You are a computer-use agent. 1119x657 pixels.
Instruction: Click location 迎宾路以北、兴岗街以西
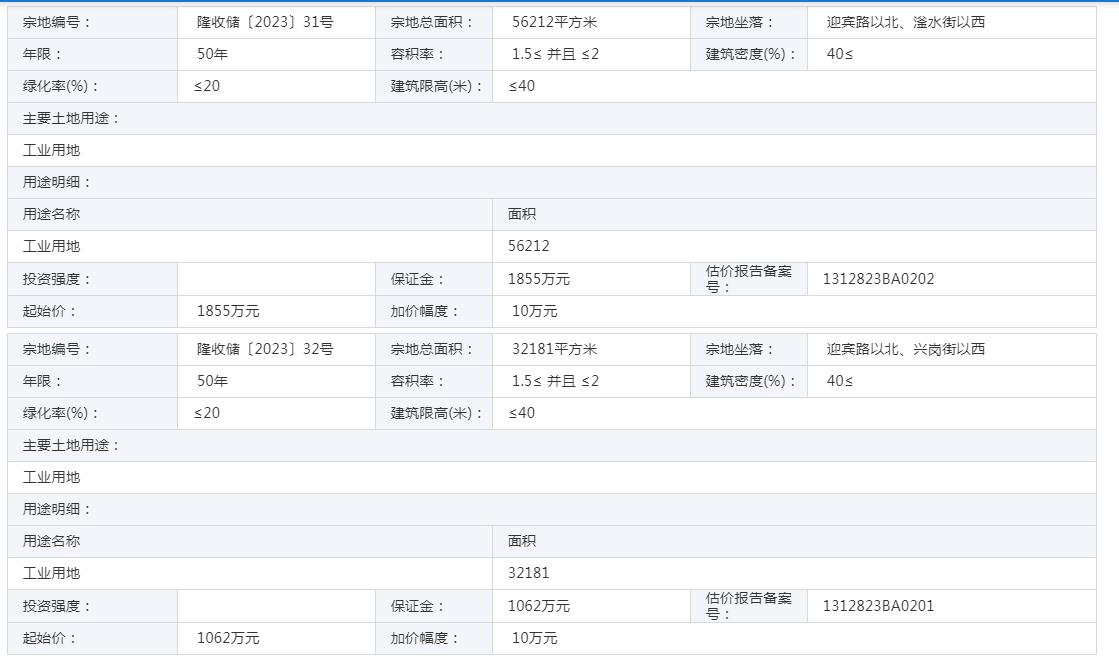(x=905, y=349)
